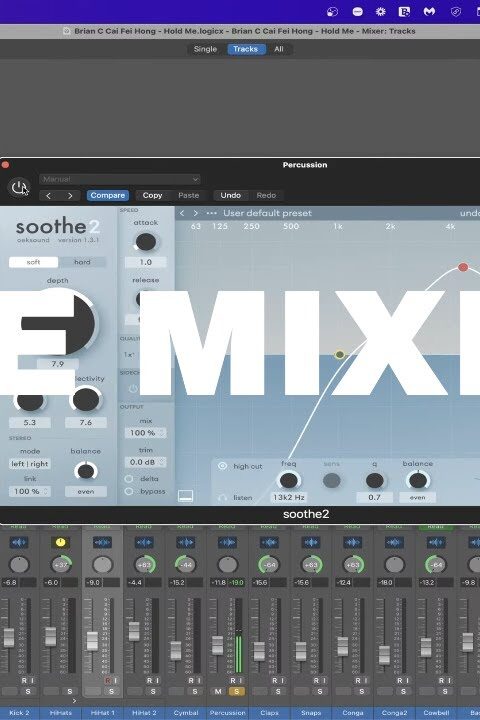
Task: Open Cowbell channel waveform icon
Action: (436, 542)
